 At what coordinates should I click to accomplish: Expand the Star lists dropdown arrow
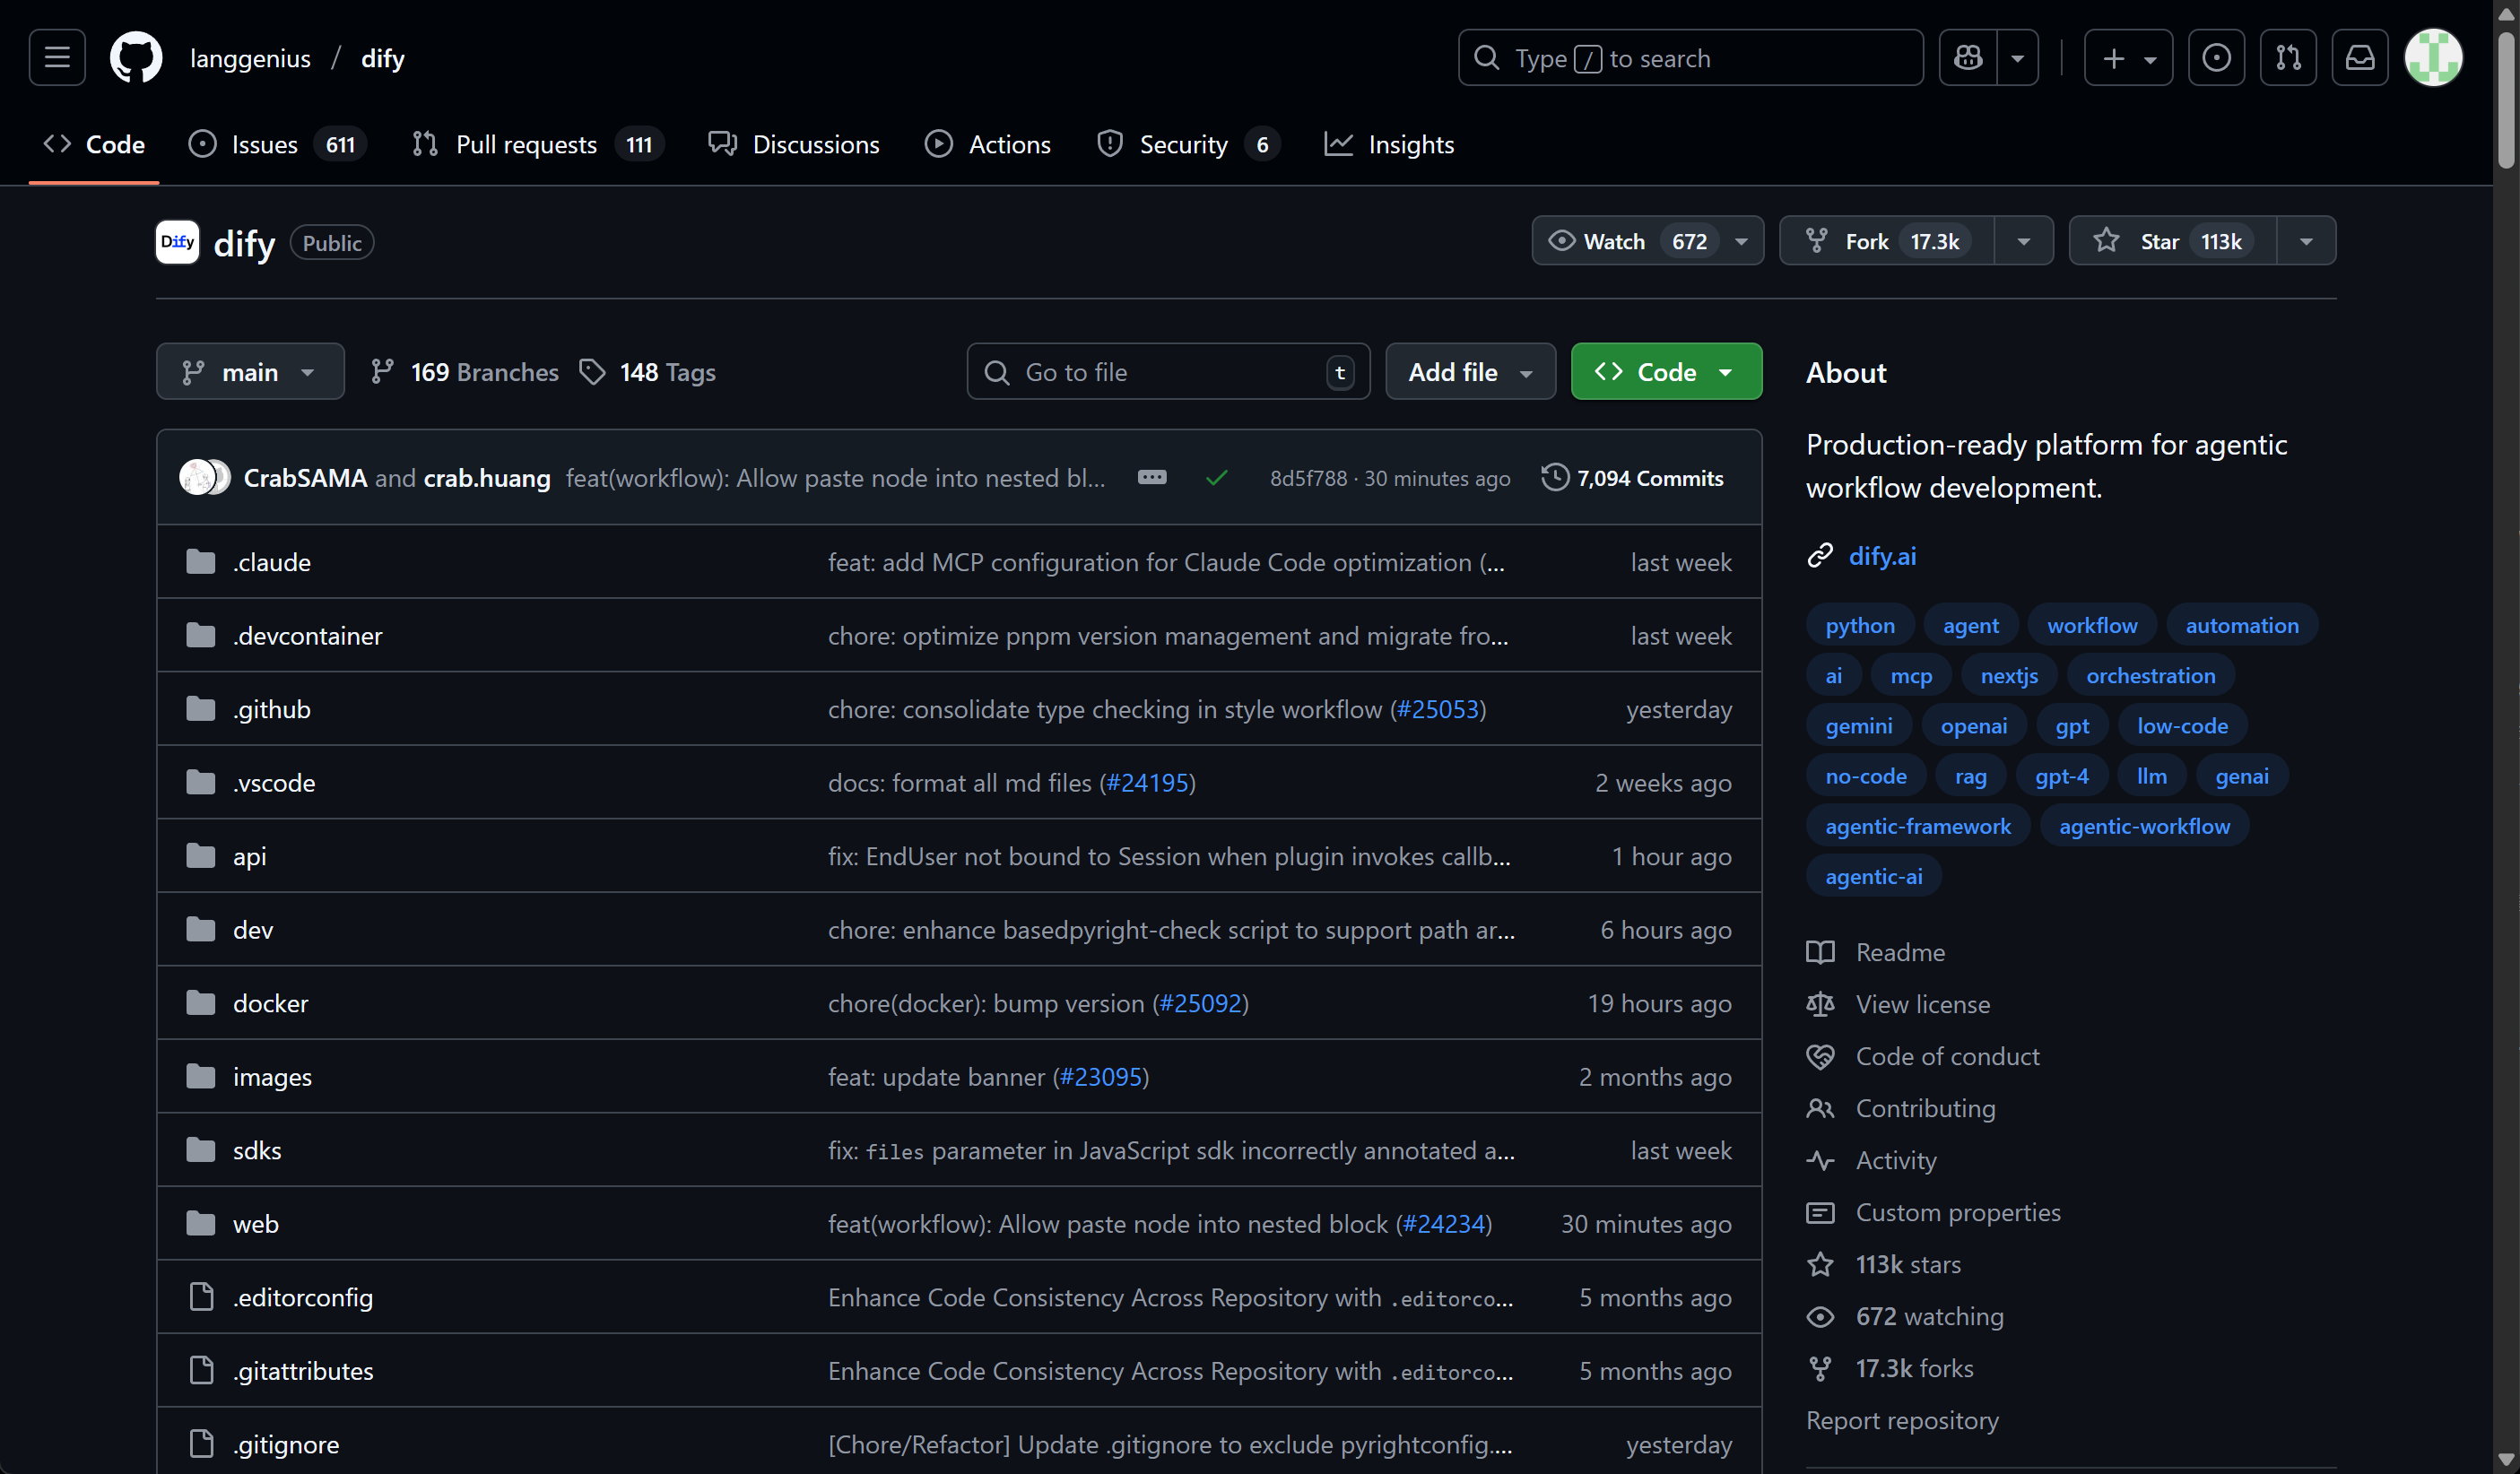tap(2306, 241)
